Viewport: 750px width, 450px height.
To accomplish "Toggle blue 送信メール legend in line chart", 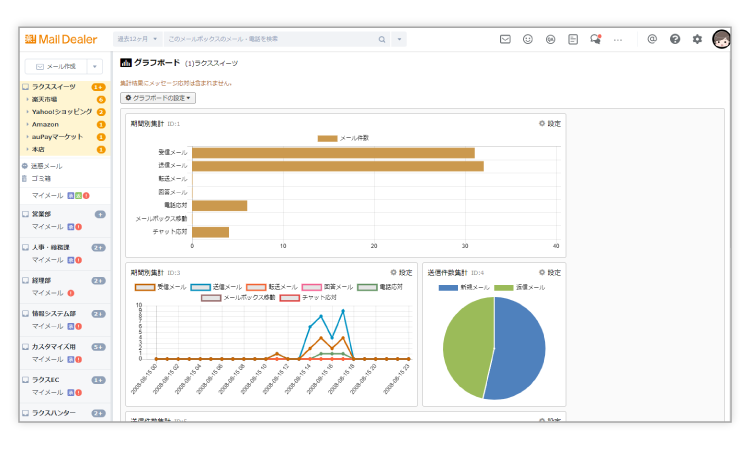I will click(x=216, y=287).
